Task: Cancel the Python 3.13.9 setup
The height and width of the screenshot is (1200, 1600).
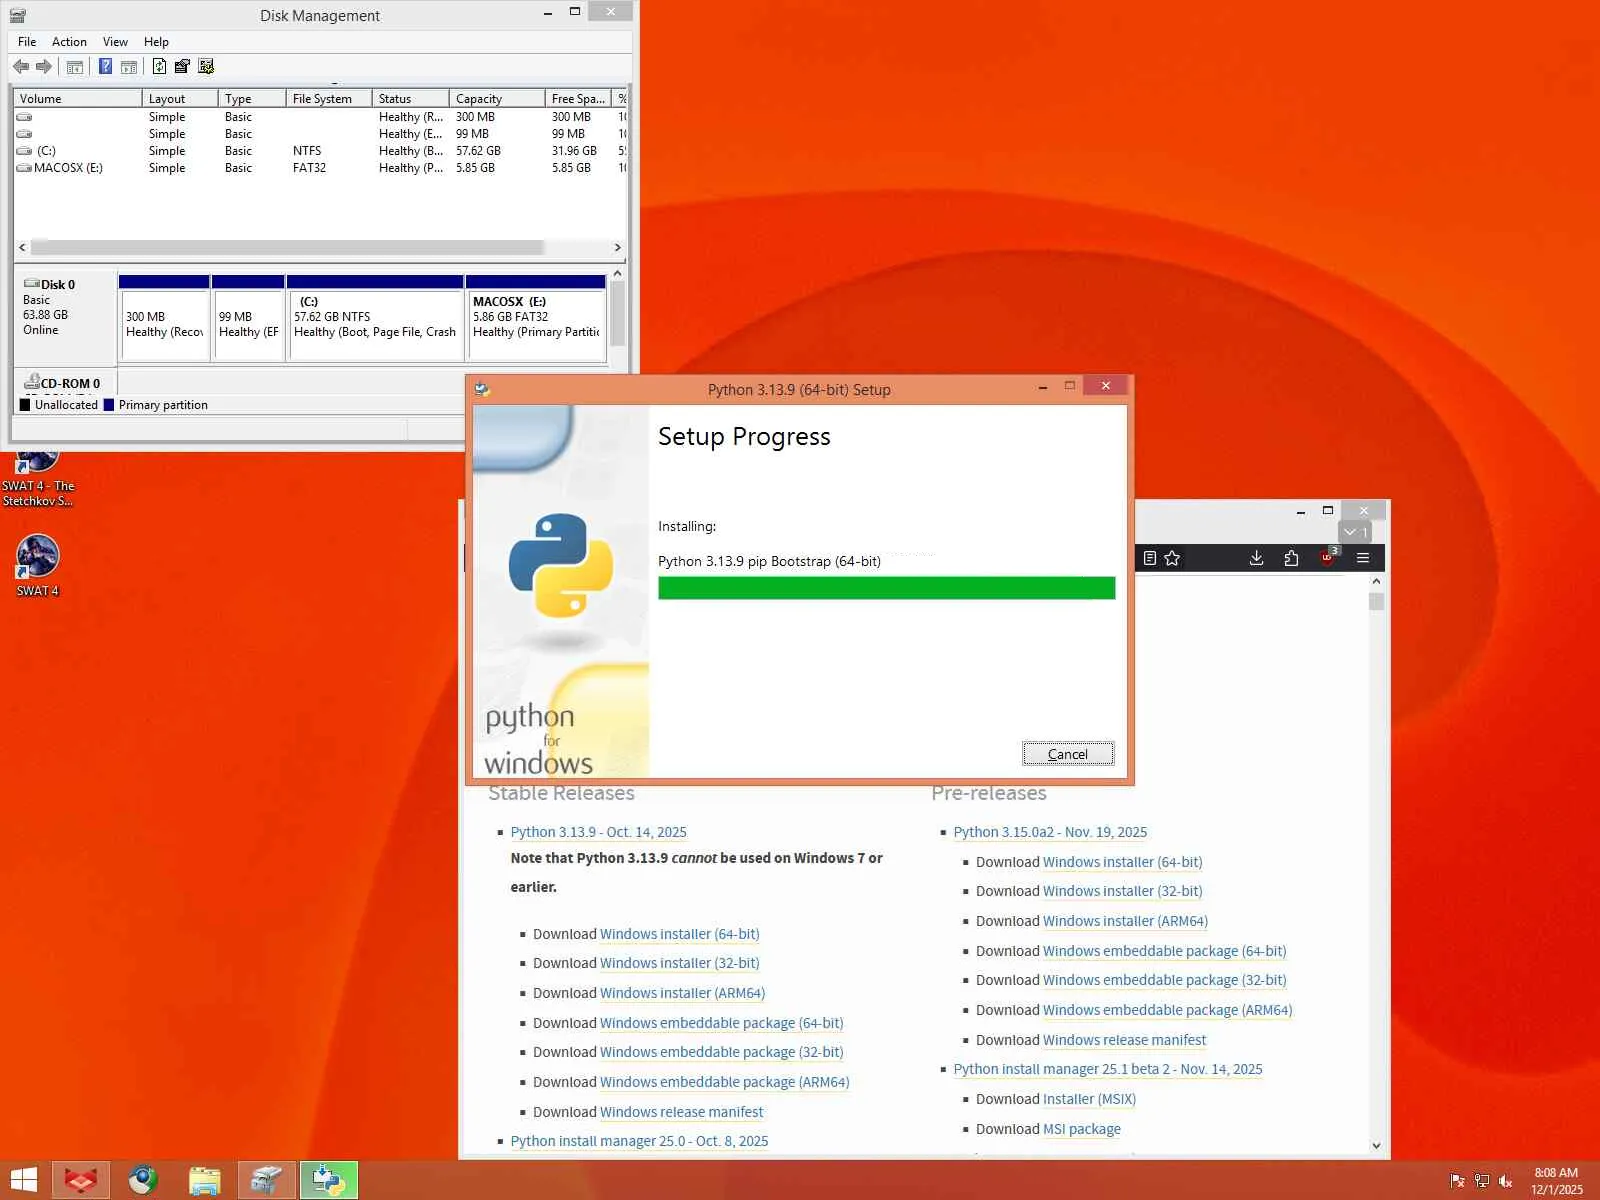Action: [x=1067, y=754]
